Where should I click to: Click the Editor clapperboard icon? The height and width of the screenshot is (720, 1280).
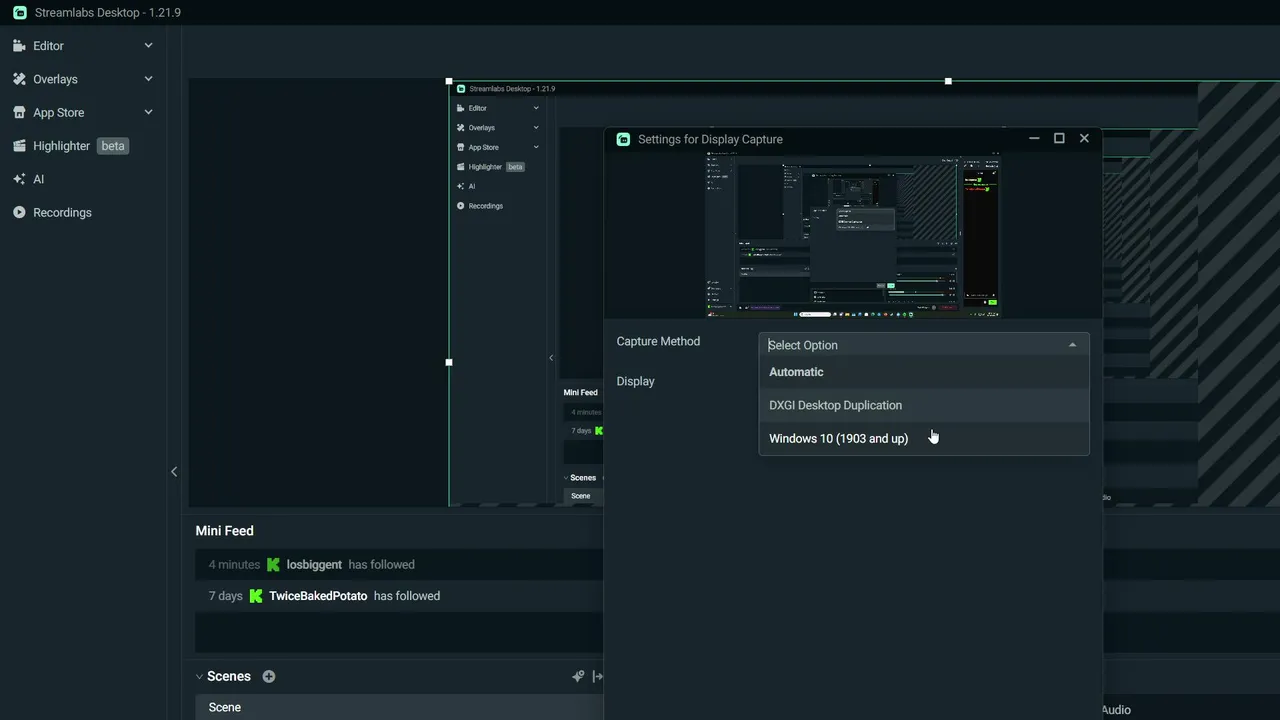pos(19,46)
